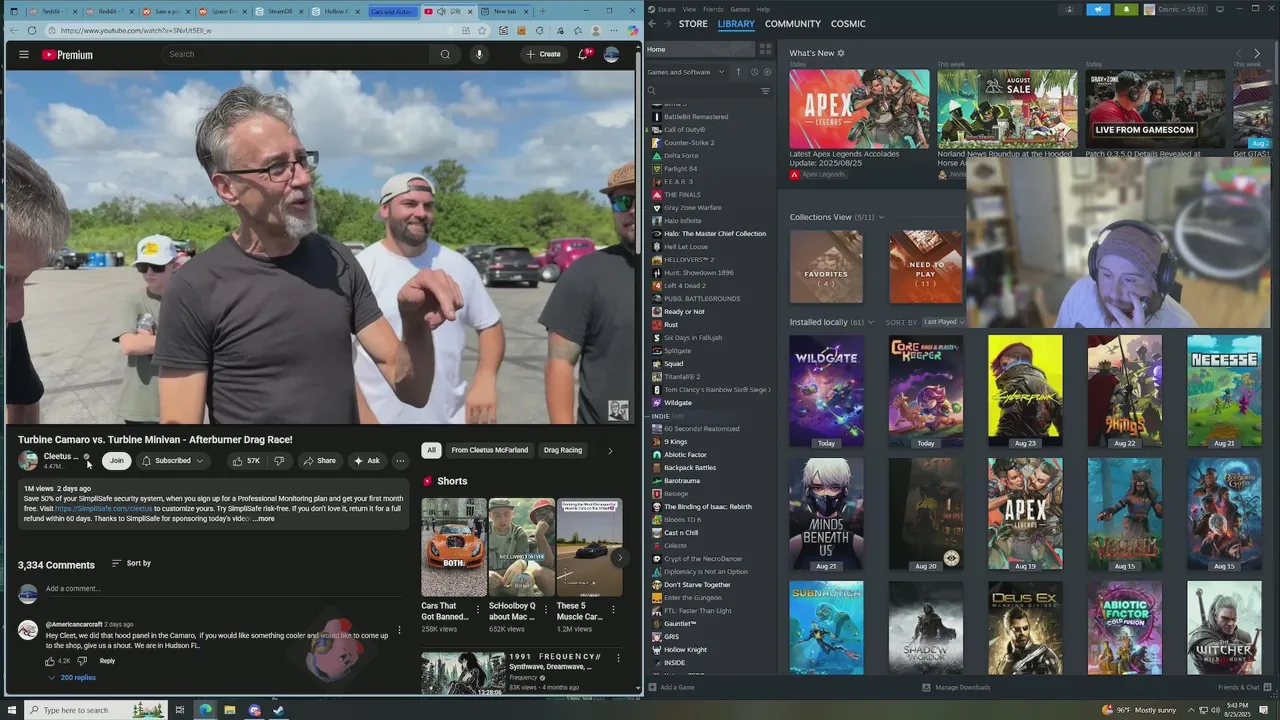The image size is (1280, 720).
Task: Open the SimpliSafe.com/cleetus link
Action: click(x=104, y=509)
